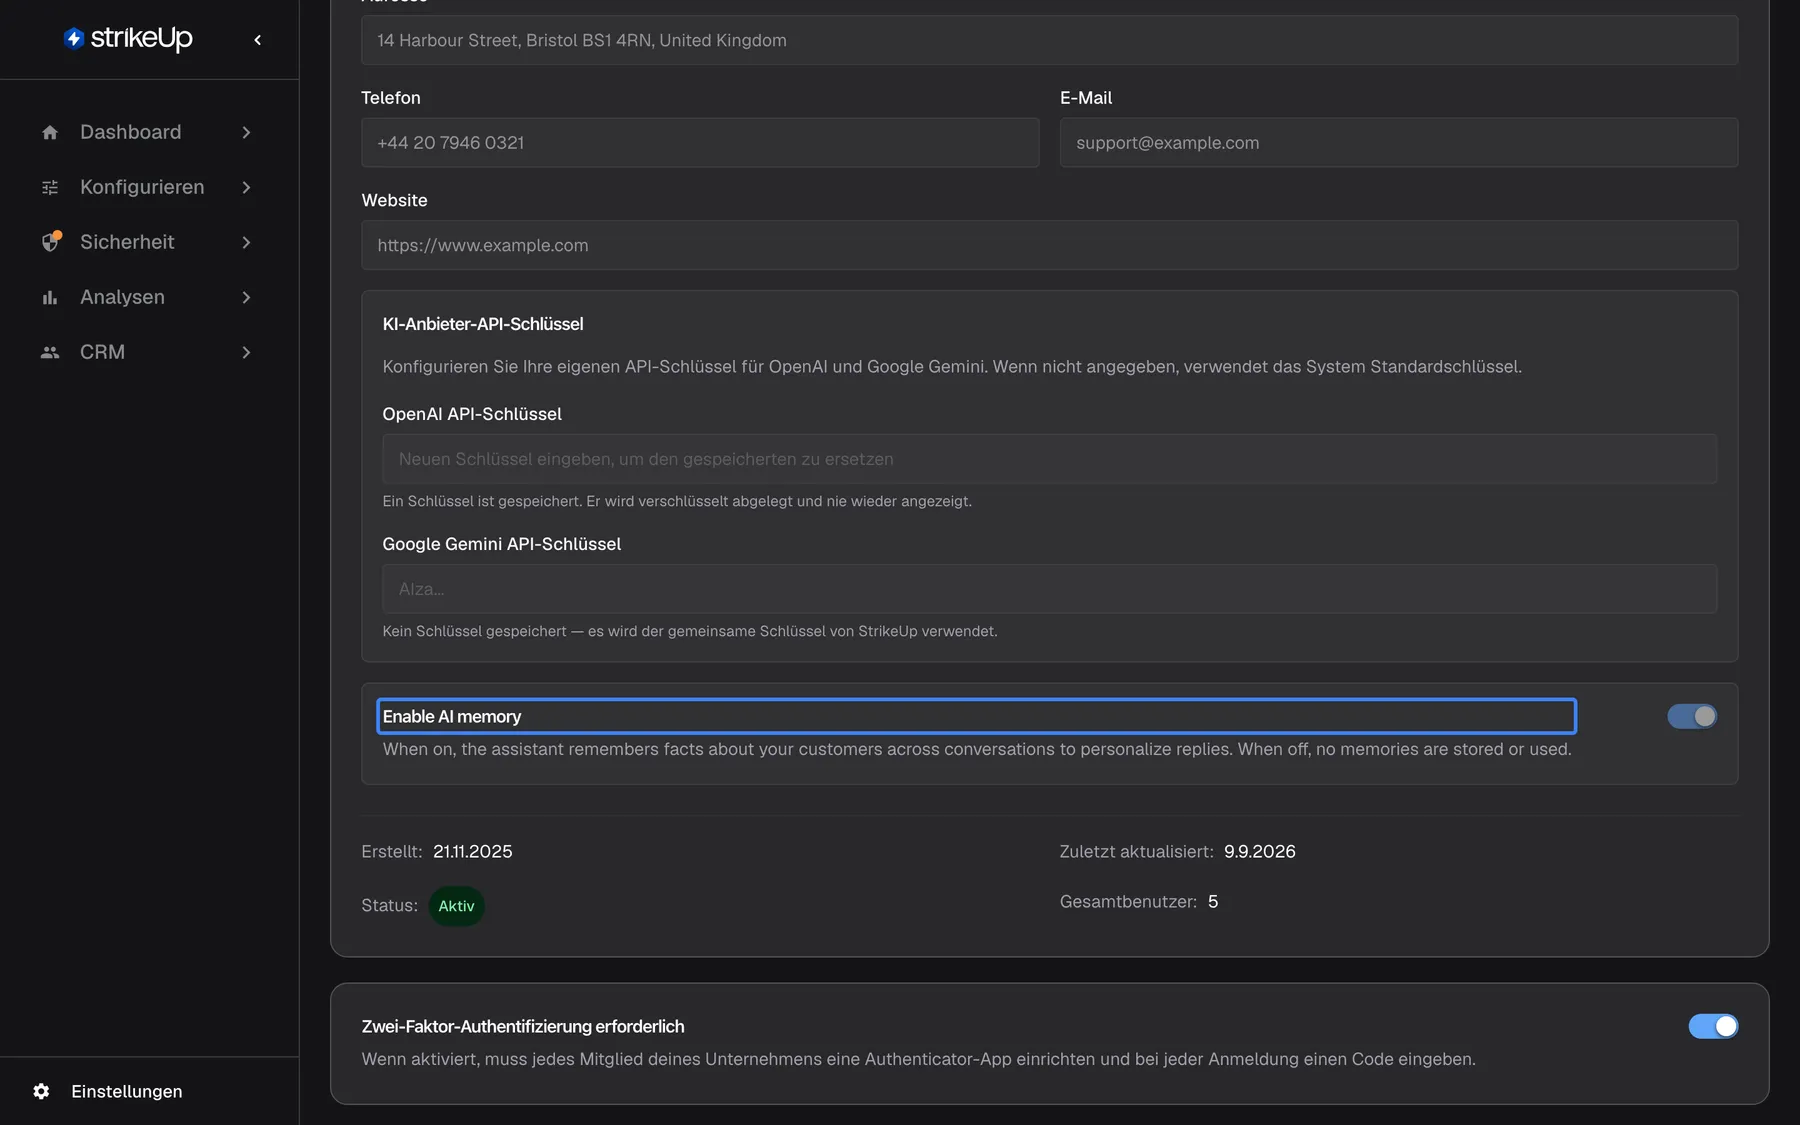Click the Erstellt date 21.11.2025
The width and height of the screenshot is (1800, 1125).
[x=472, y=851]
